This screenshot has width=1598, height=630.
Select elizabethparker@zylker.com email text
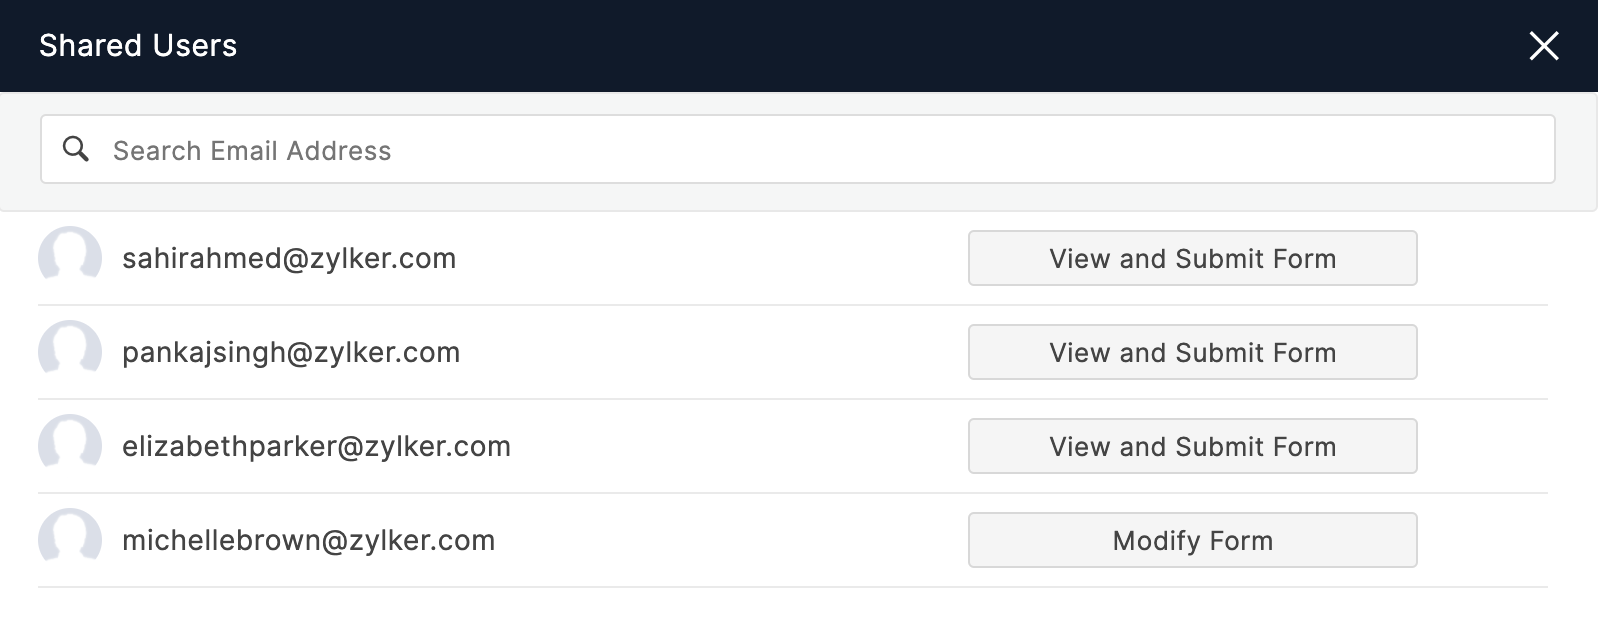pyautogui.click(x=316, y=447)
